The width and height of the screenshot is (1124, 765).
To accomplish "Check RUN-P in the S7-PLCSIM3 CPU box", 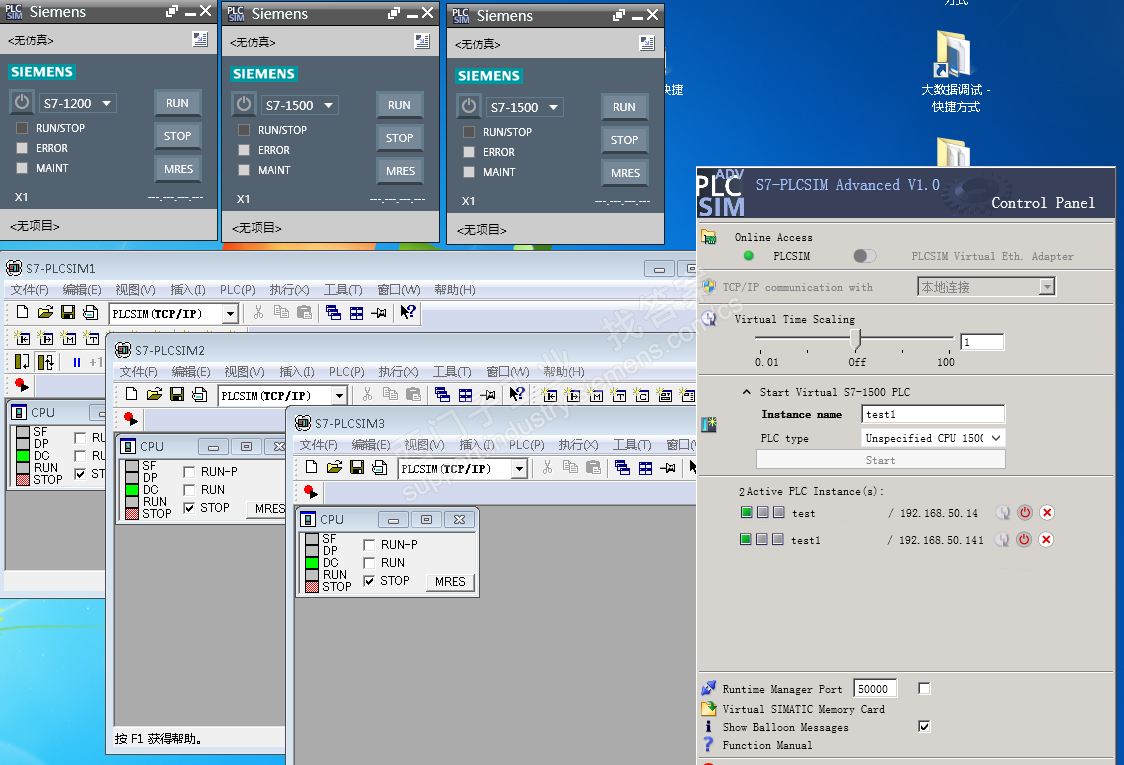I will tap(369, 545).
